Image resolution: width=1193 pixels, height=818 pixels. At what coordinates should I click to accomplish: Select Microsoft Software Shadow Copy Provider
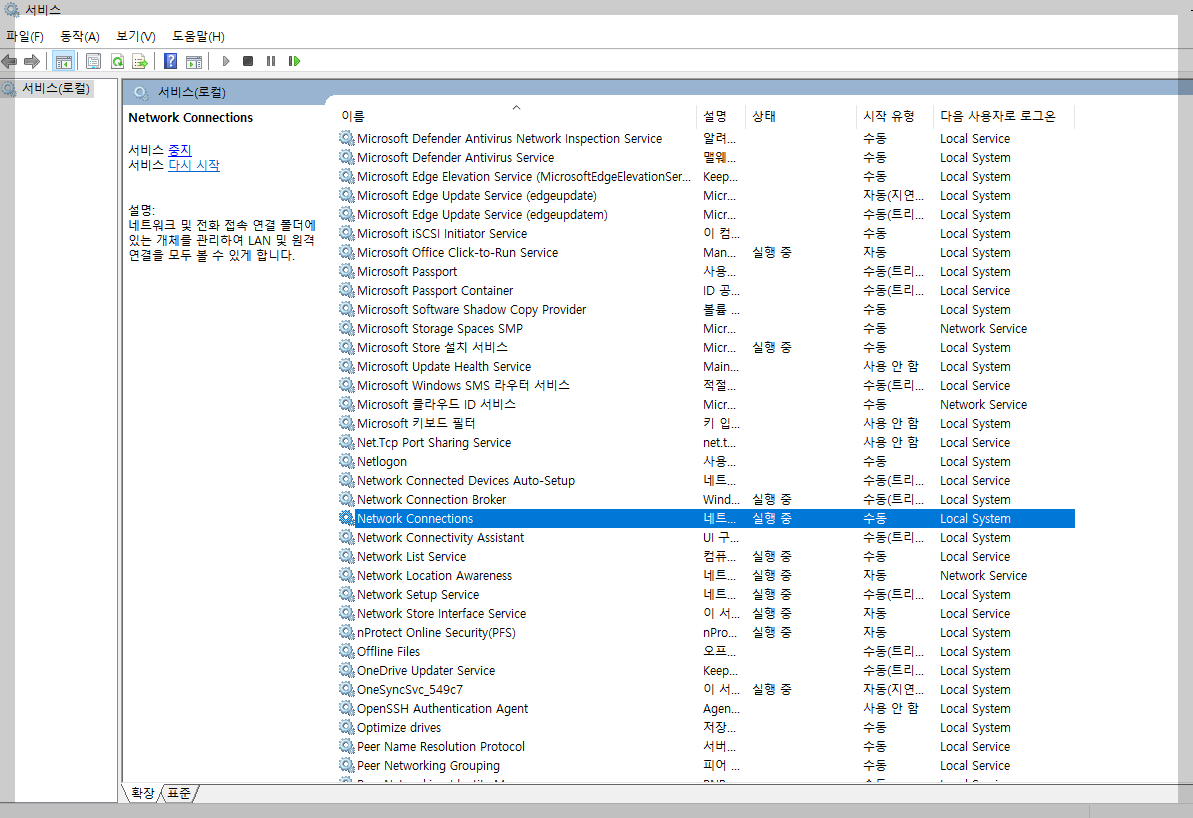coord(705,309)
